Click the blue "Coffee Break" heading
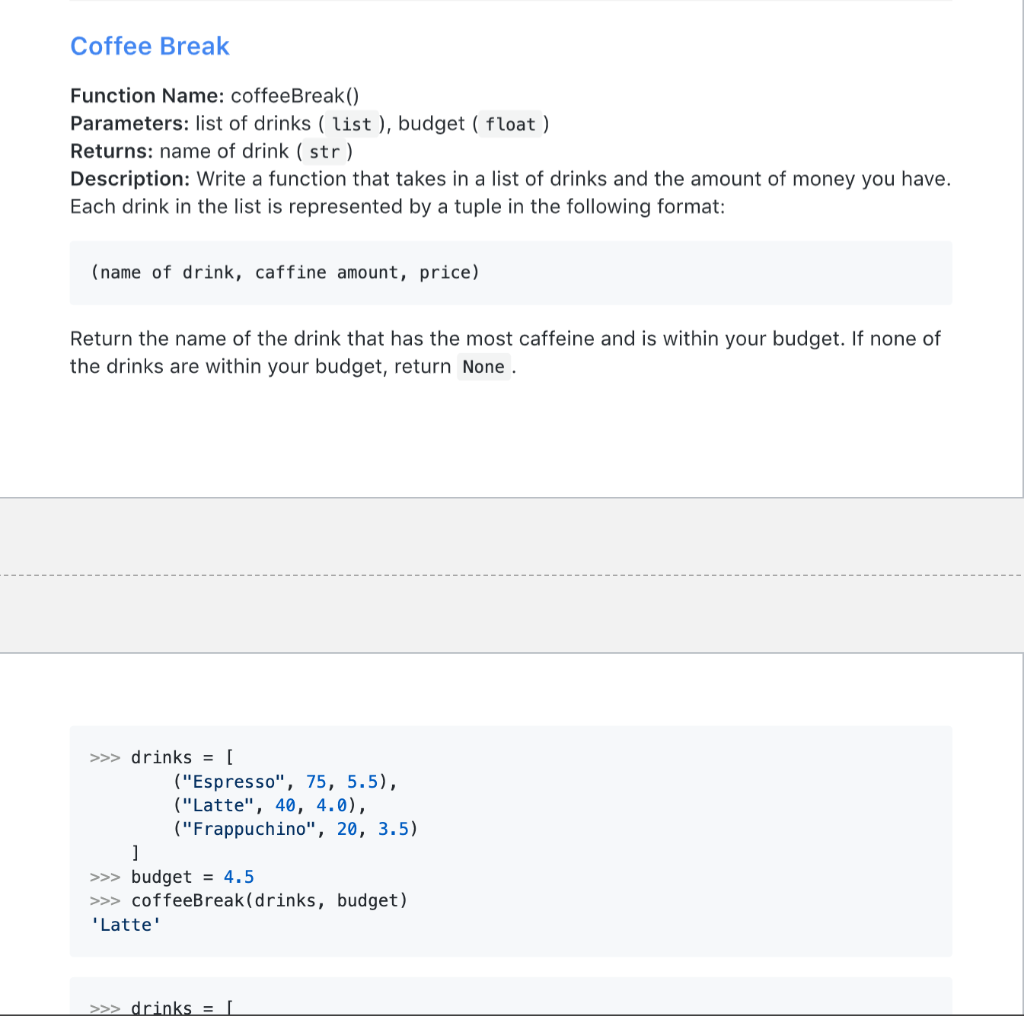The height and width of the screenshot is (1016, 1024). click(149, 46)
